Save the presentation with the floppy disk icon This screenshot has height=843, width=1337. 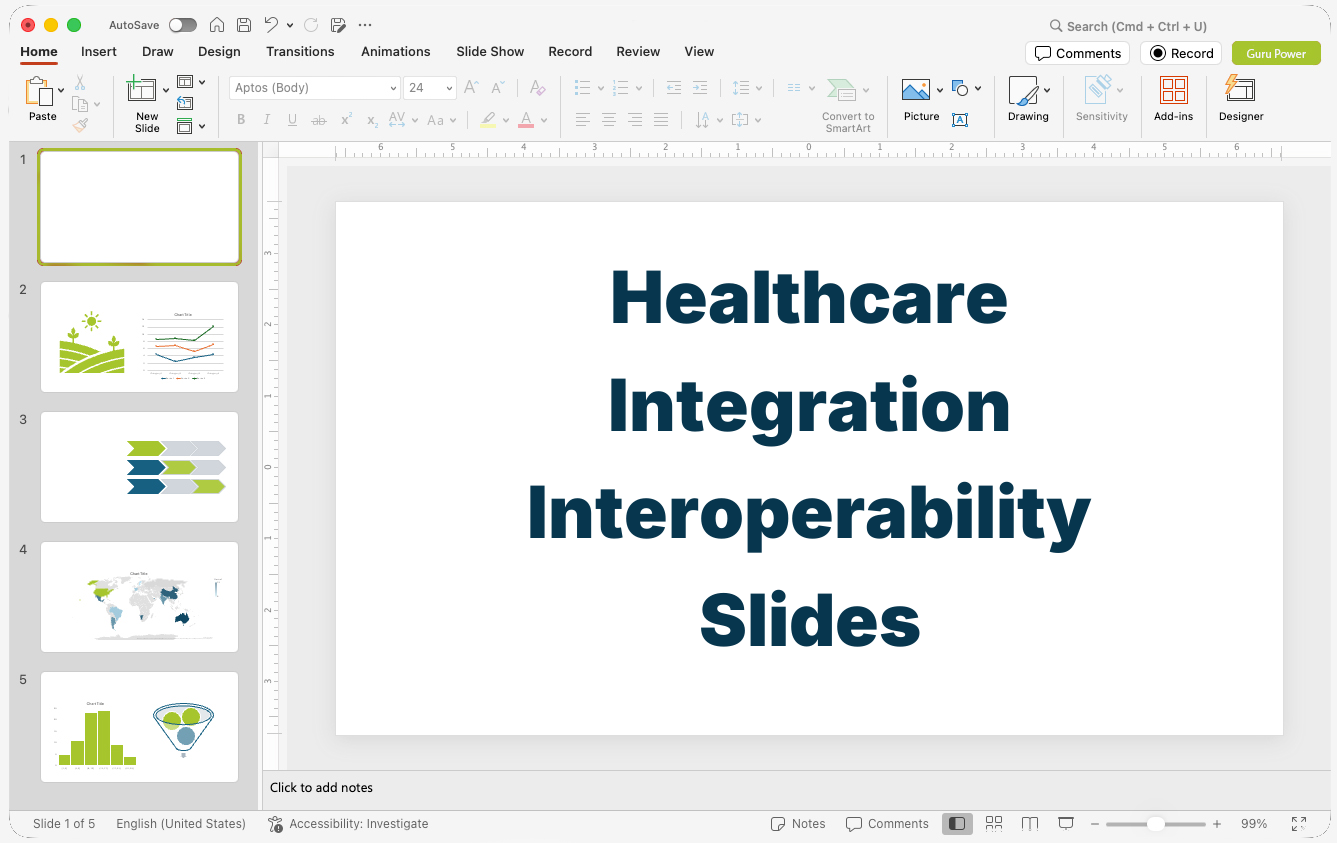(x=244, y=25)
